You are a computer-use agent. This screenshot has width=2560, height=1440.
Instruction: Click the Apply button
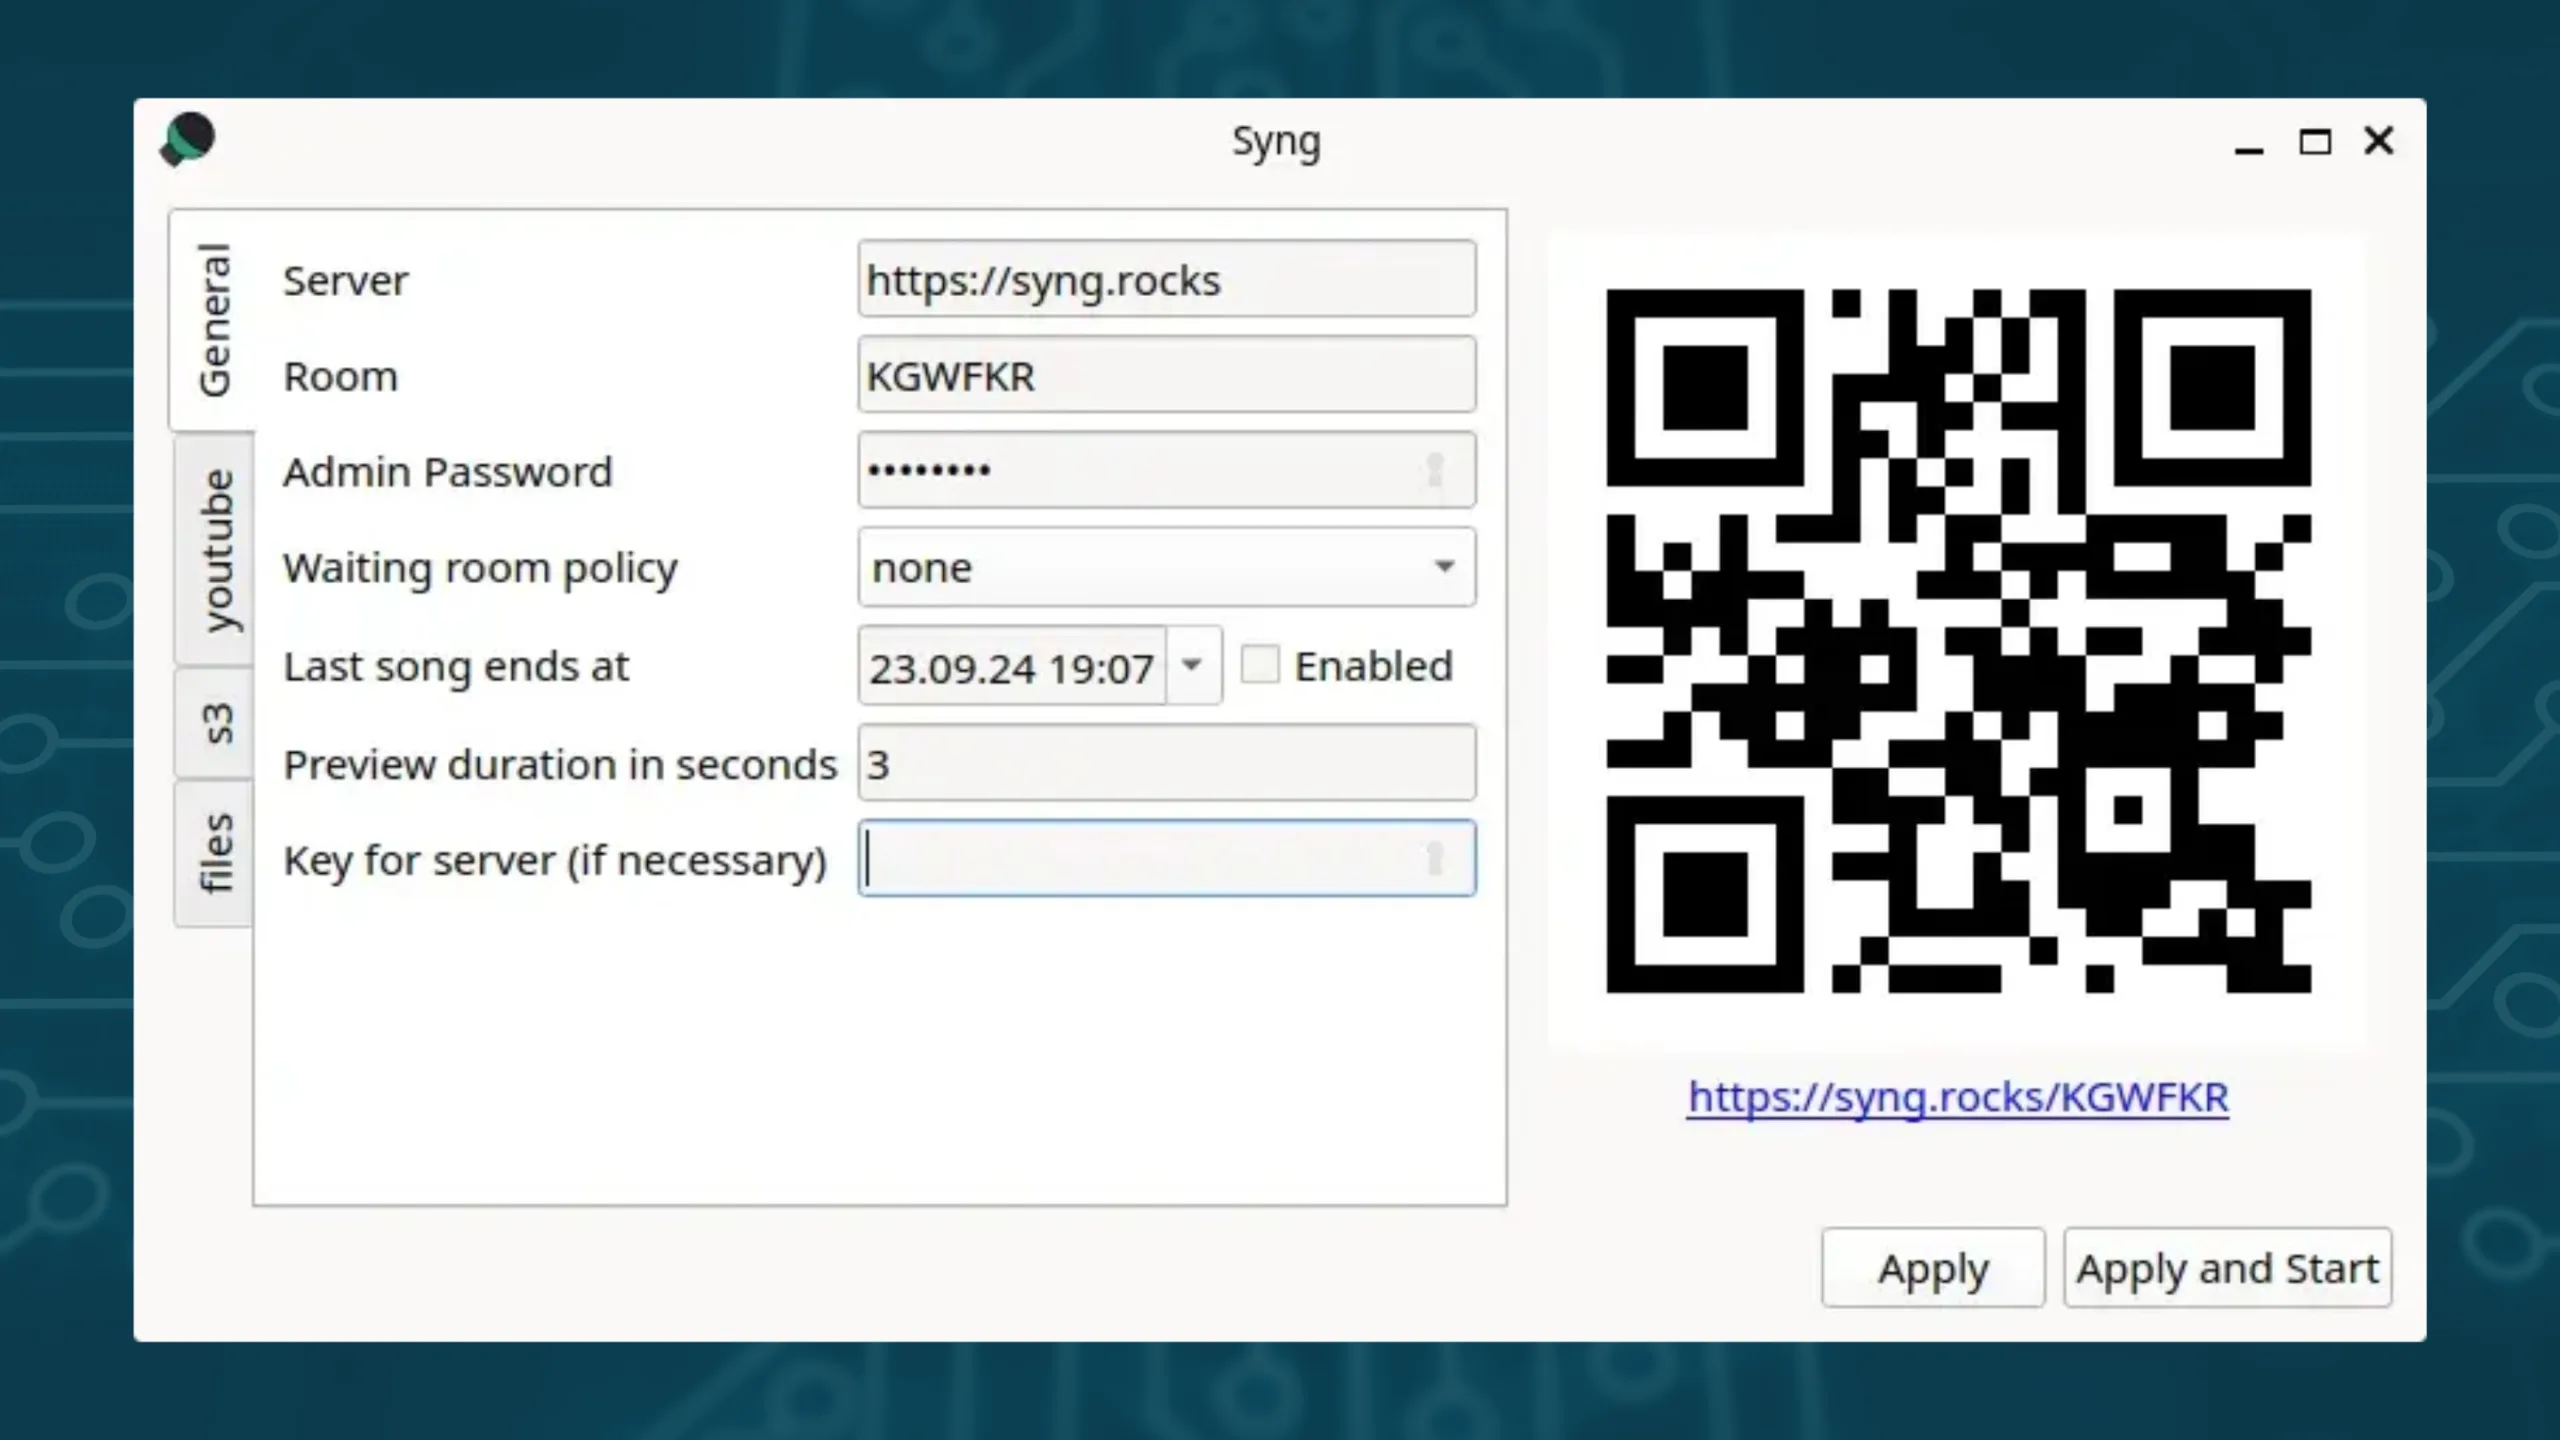click(1933, 1267)
